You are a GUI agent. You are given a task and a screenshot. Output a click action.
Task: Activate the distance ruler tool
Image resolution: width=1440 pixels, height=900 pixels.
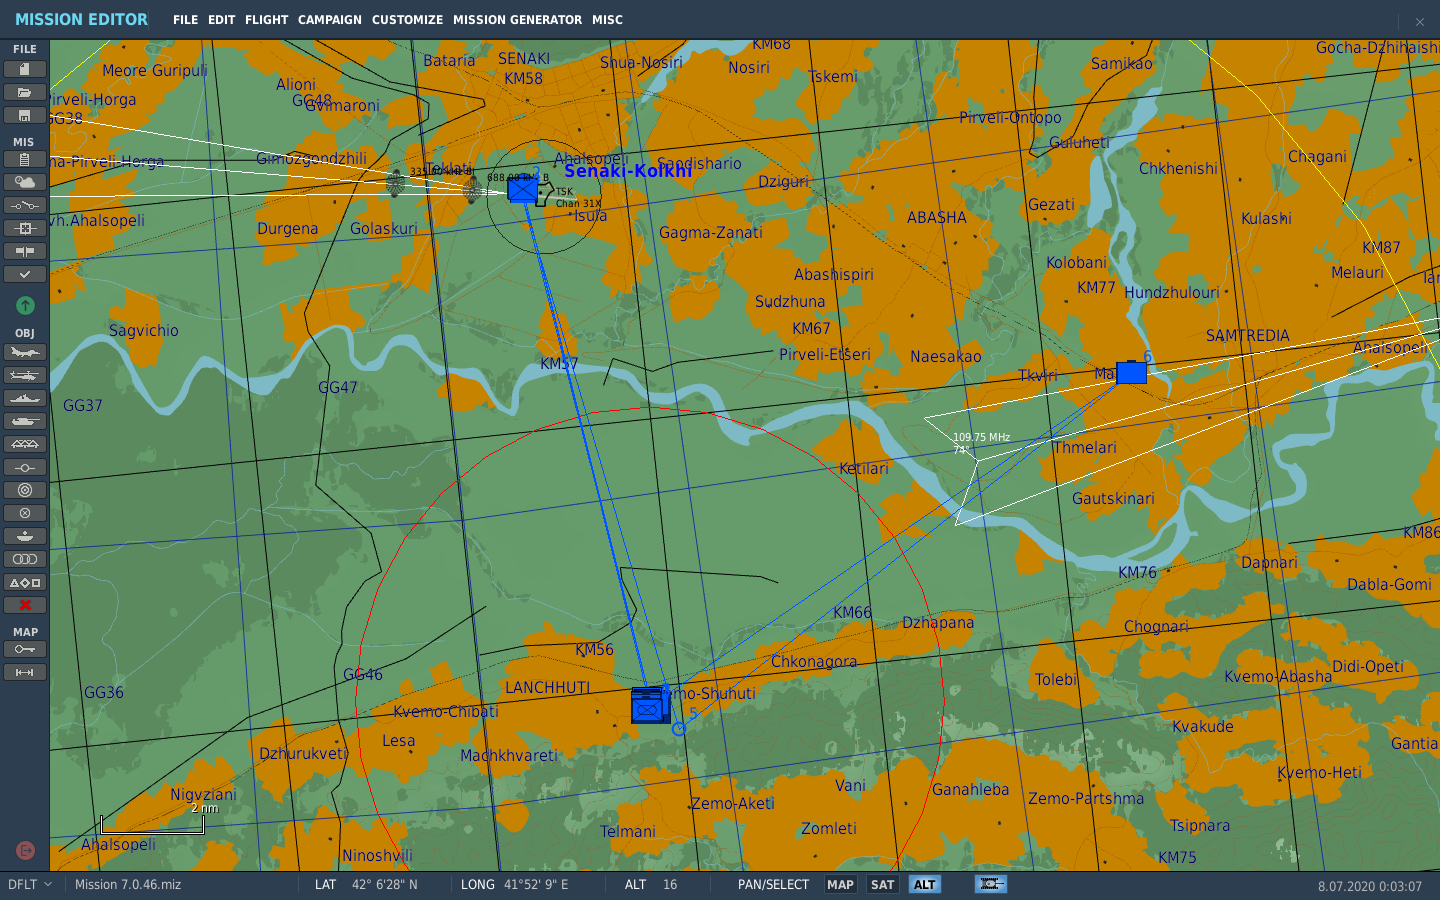pyautogui.click(x=25, y=672)
